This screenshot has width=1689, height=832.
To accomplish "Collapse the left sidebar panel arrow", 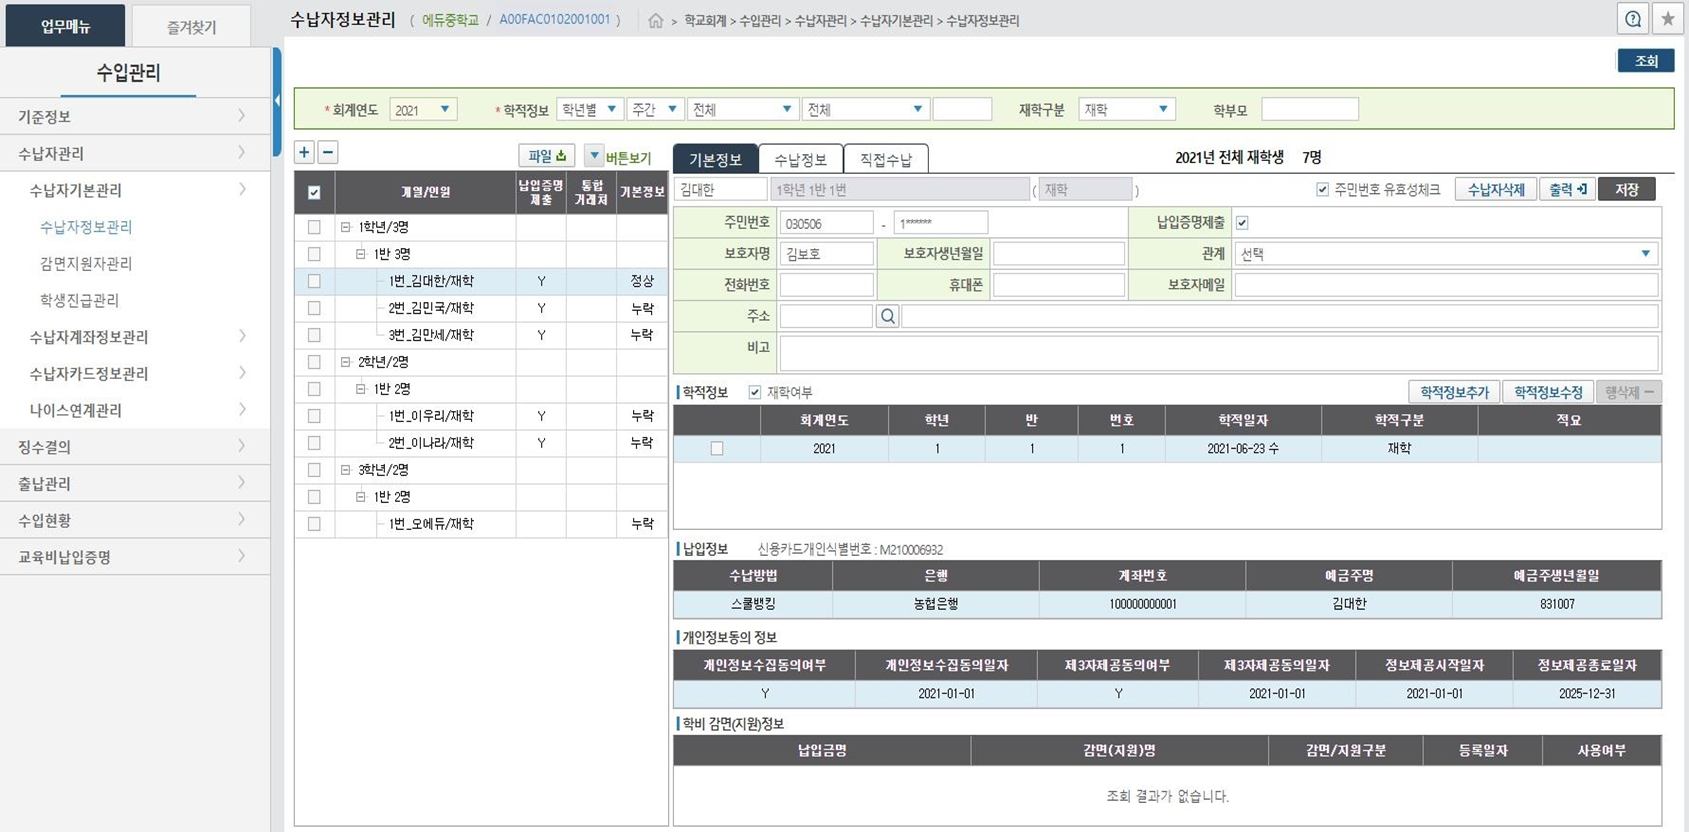I will (277, 101).
